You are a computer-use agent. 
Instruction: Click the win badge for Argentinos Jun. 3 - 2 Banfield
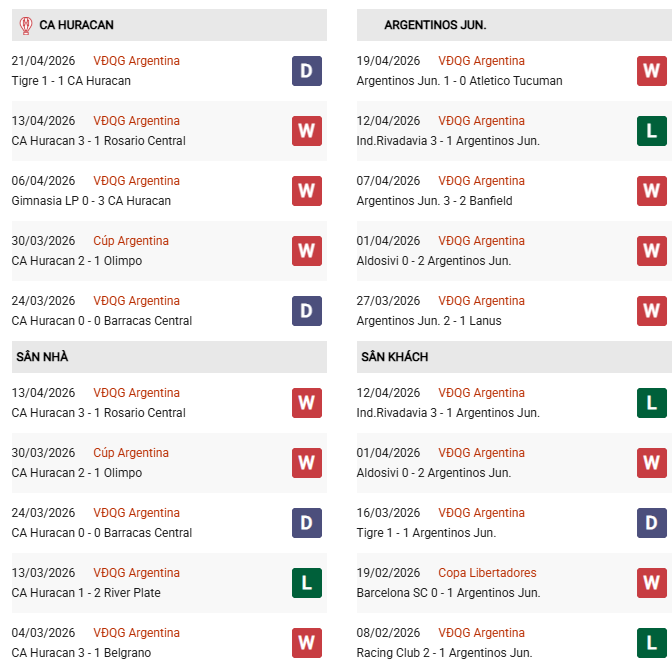[x=651, y=191]
